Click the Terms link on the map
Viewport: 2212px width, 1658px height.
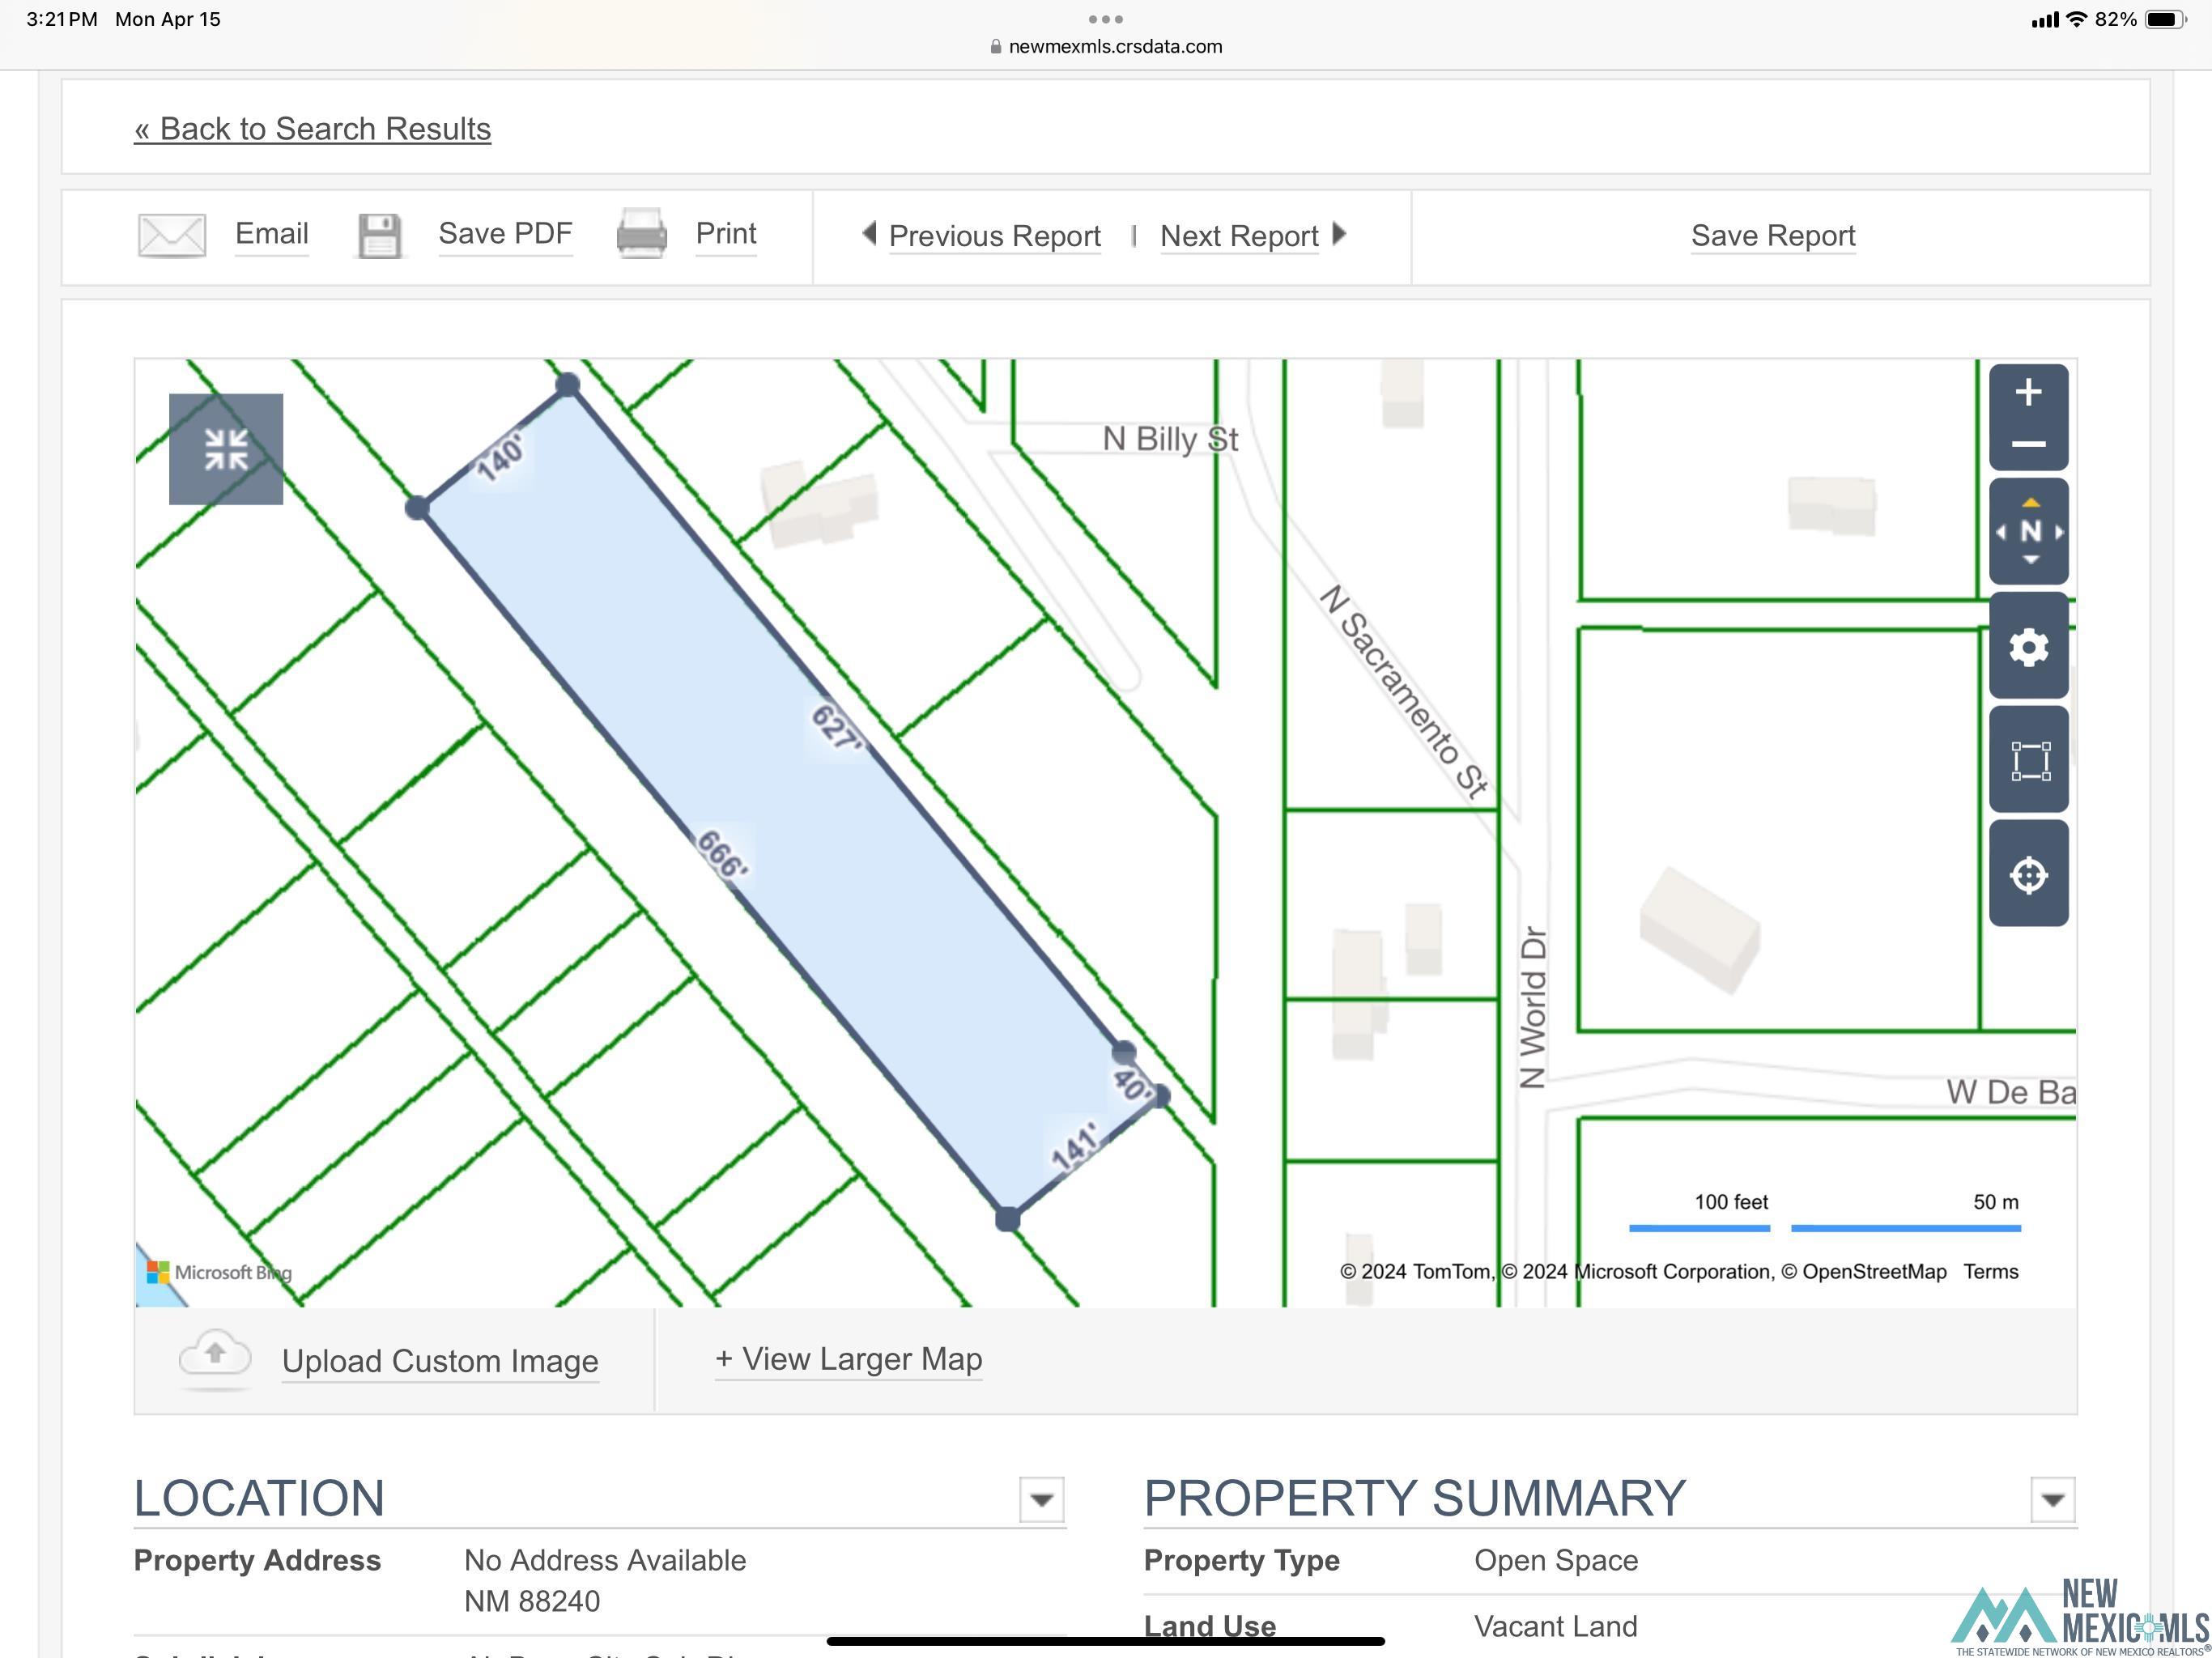tap(1990, 1271)
